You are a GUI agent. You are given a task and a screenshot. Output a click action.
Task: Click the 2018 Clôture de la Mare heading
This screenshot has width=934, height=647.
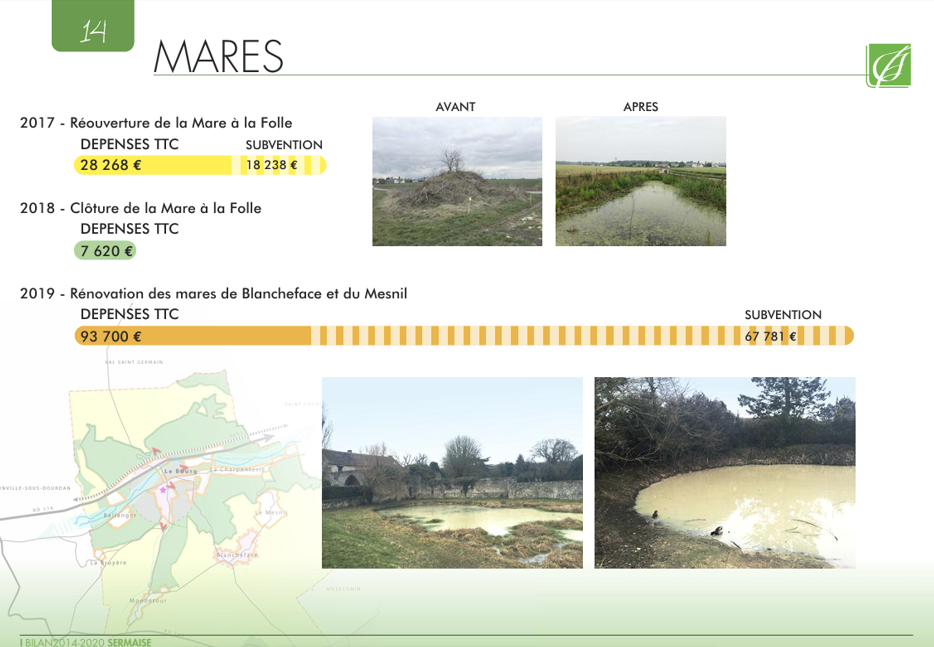(141, 208)
